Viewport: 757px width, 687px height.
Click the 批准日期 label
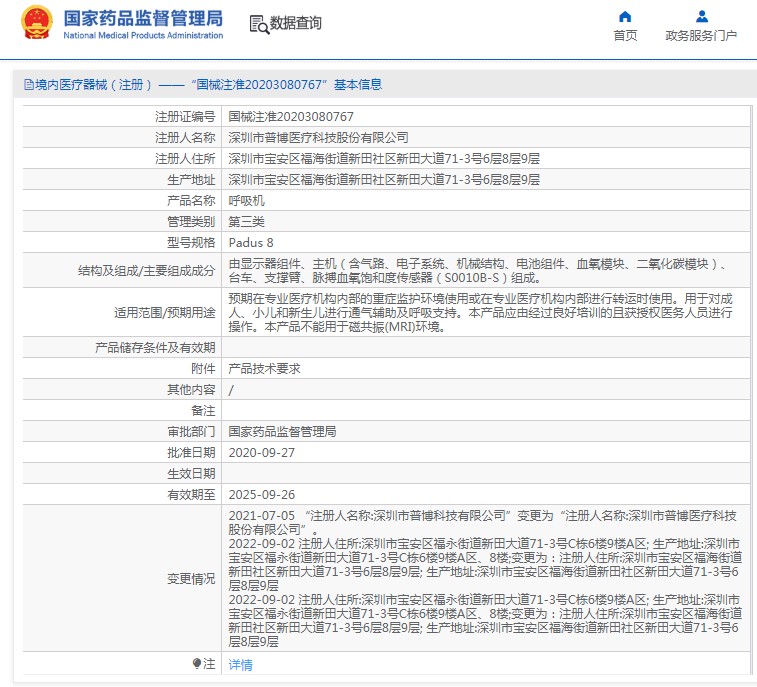[x=191, y=452]
